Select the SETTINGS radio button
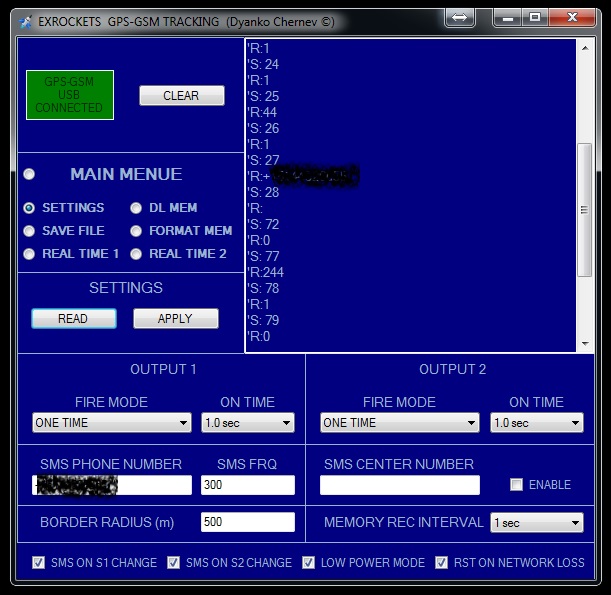 pos(29,208)
